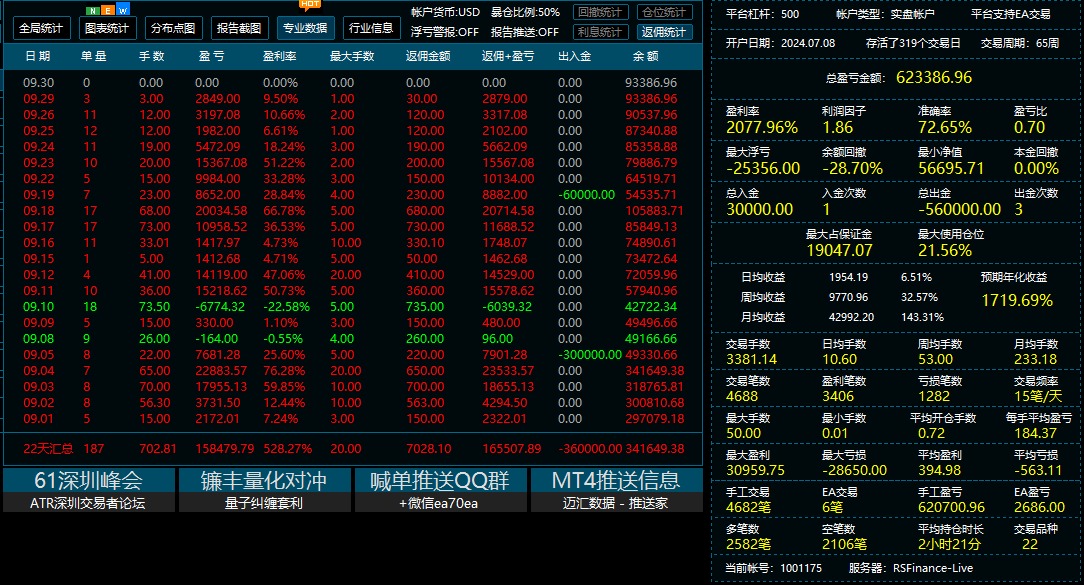Open the 分布点图 view
This screenshot has height=585, width=1084.
(x=173, y=28)
